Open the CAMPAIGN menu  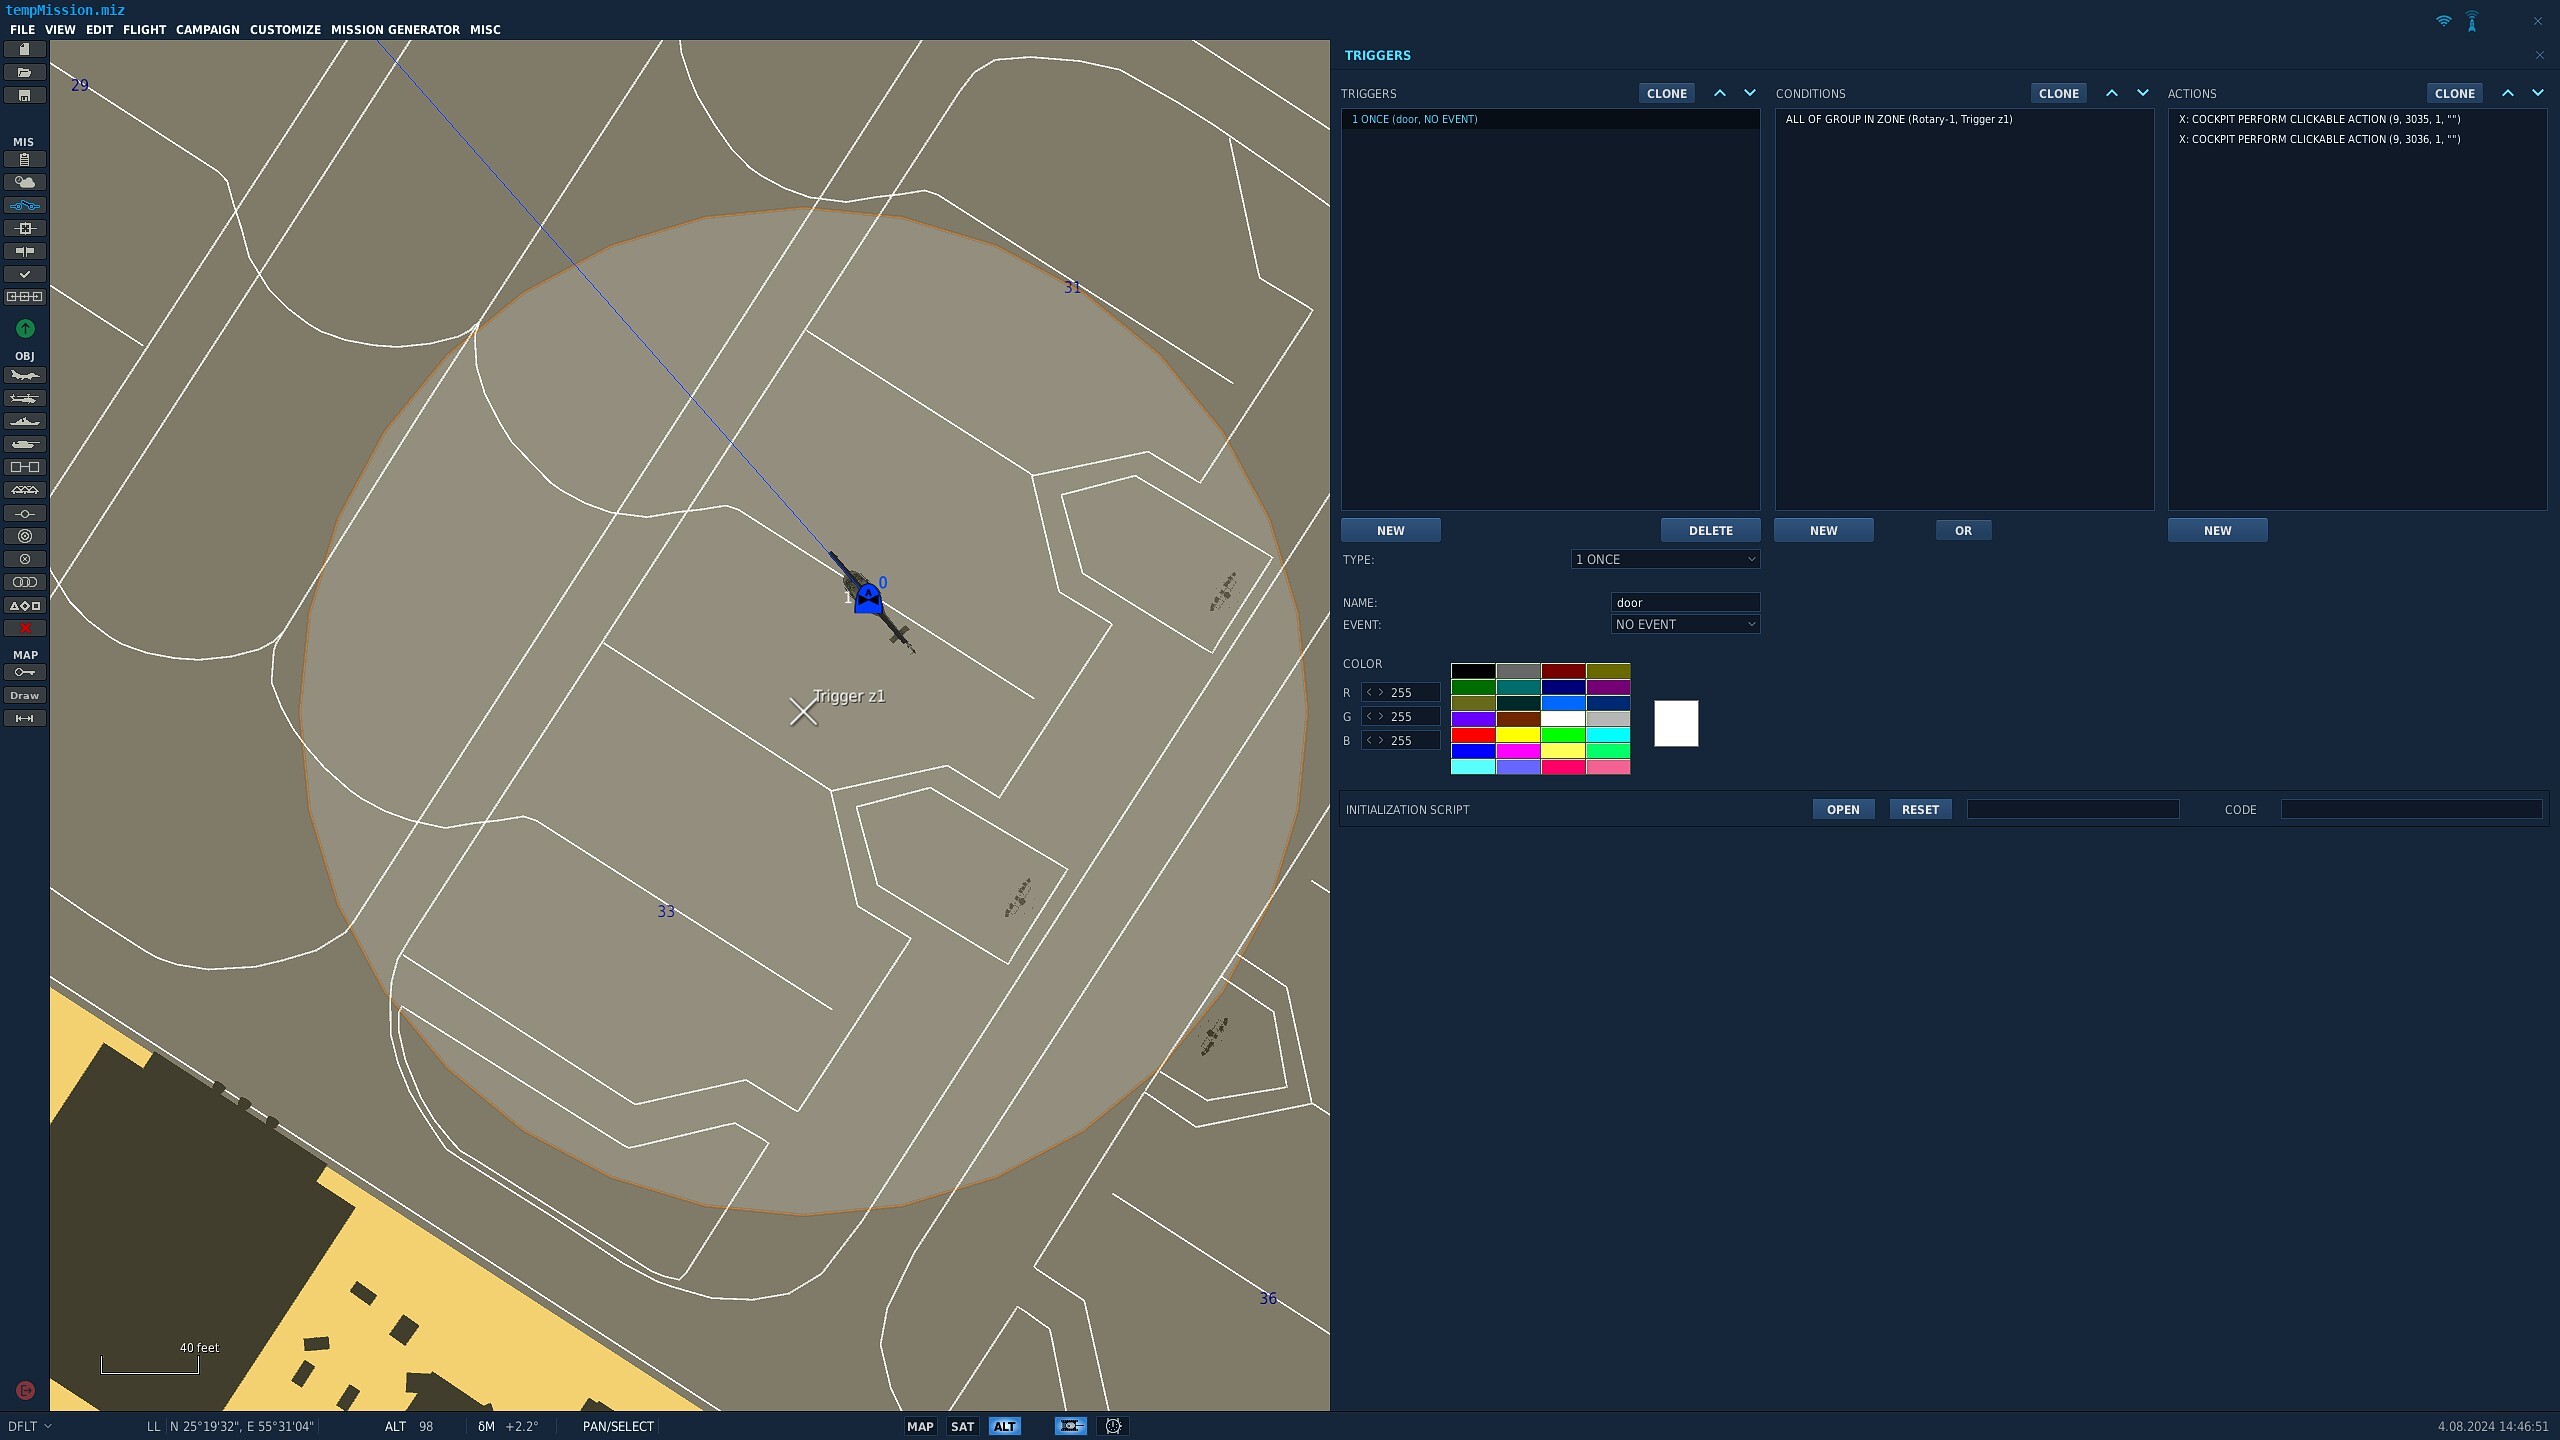(x=208, y=29)
